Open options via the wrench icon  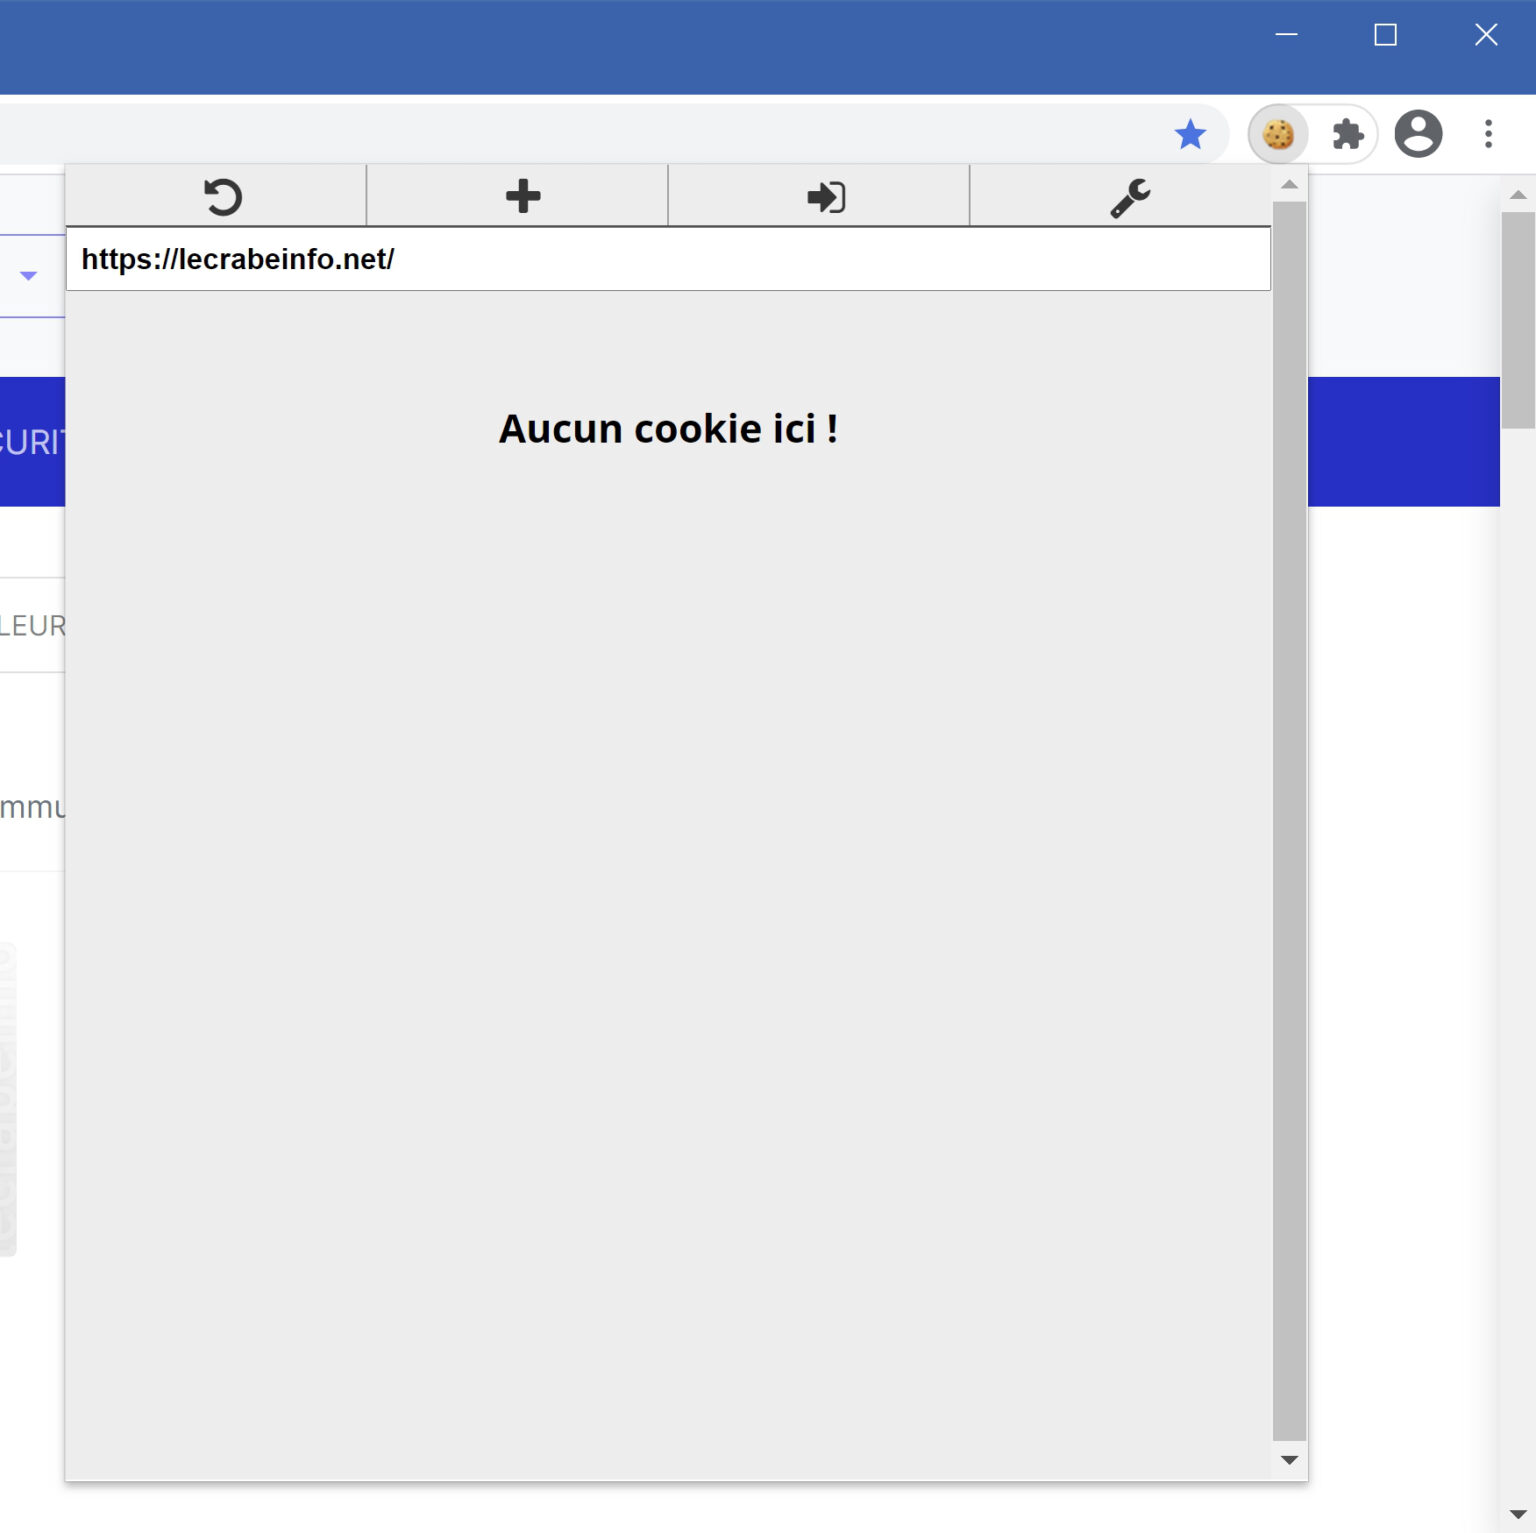tap(1130, 197)
